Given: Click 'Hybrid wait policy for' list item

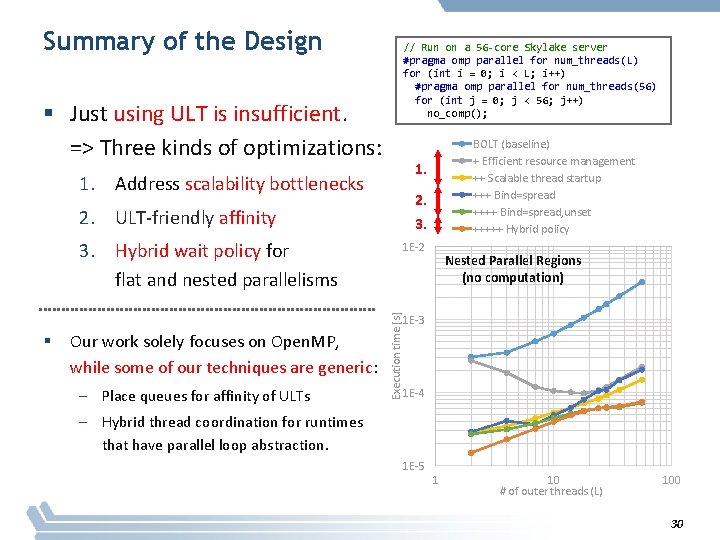Looking at the screenshot, I should [202, 251].
